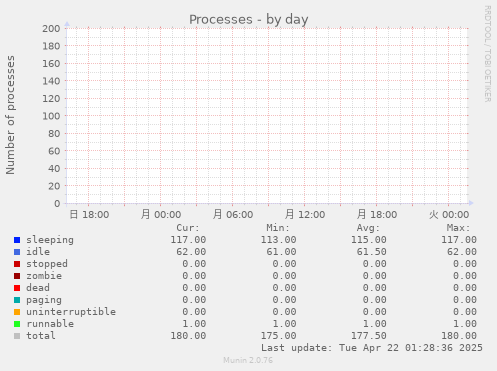Click the 0 y-axis tick label
497x371 pixels.
57,204
